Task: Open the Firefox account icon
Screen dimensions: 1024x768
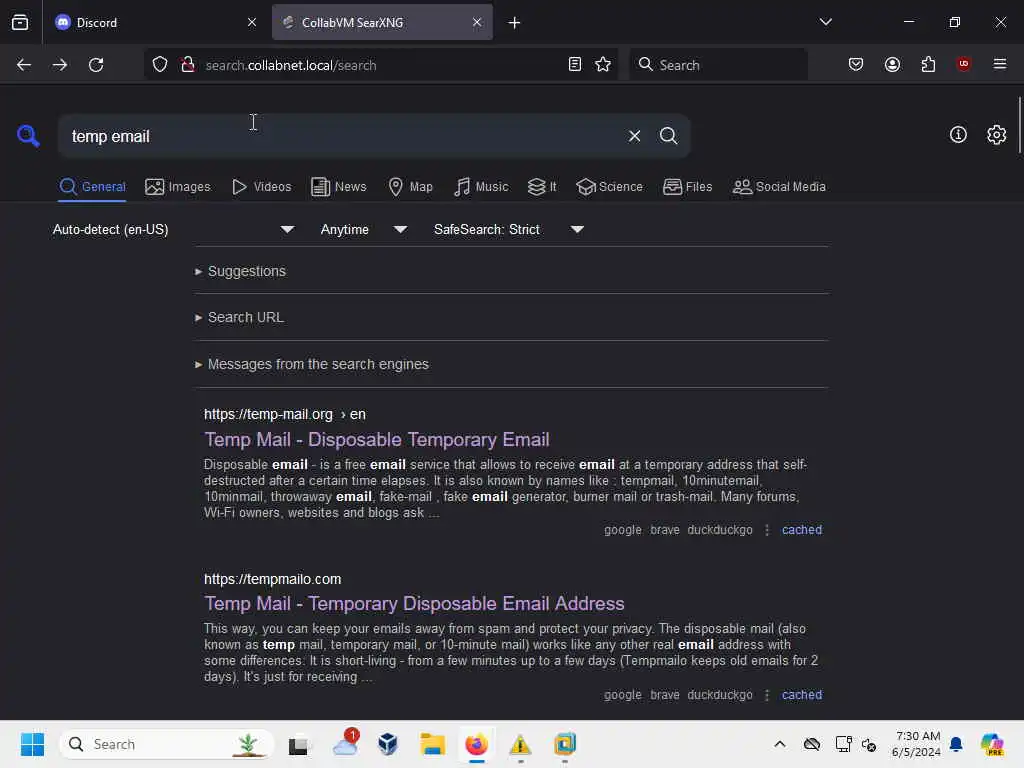Action: [x=892, y=65]
